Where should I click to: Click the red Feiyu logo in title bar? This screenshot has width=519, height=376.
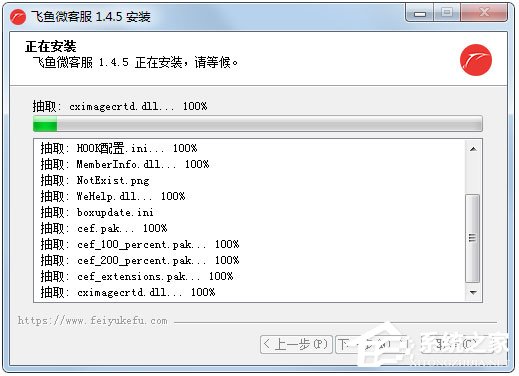[18, 16]
